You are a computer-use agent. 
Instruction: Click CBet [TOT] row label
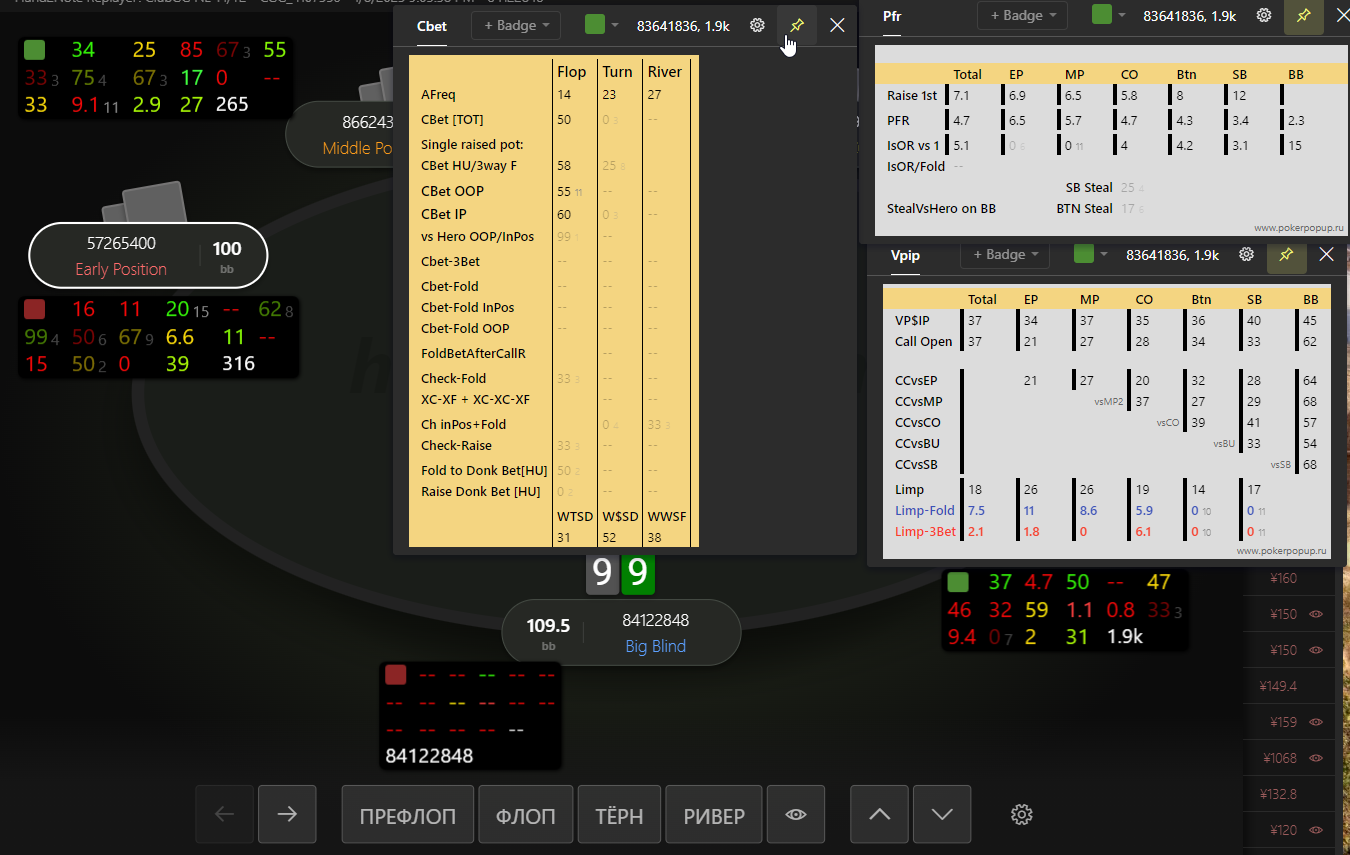tap(453, 120)
